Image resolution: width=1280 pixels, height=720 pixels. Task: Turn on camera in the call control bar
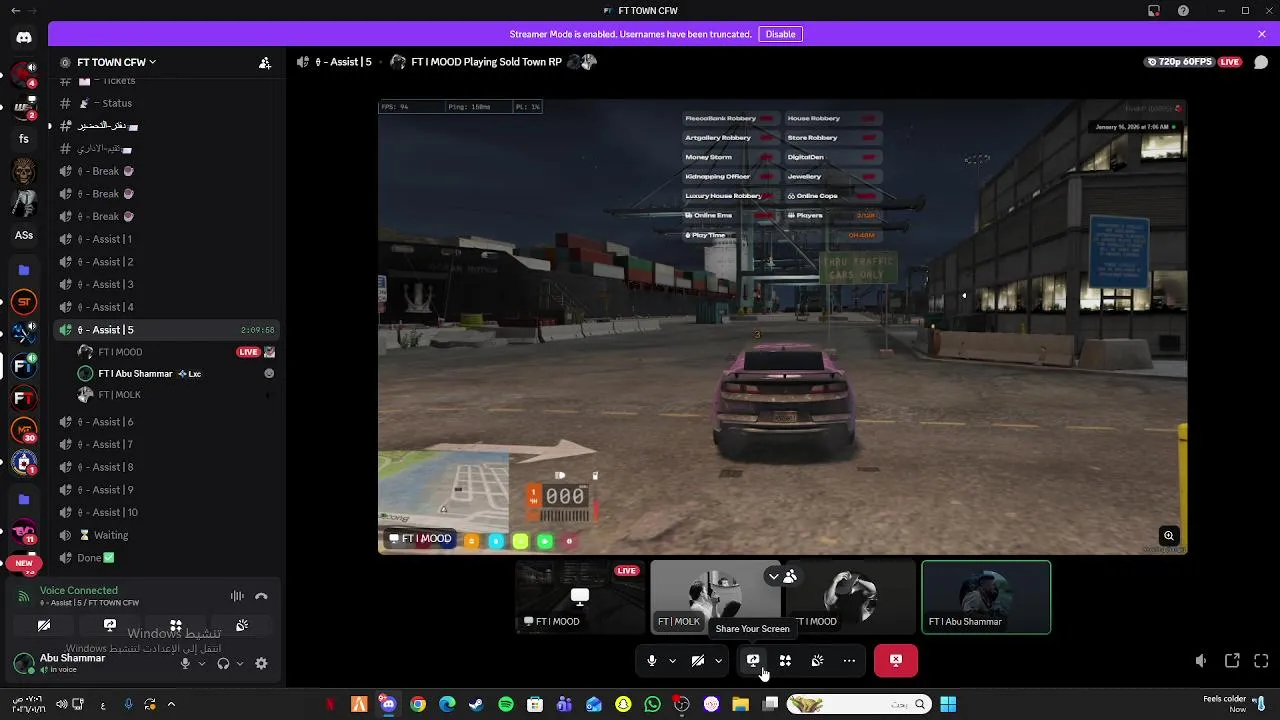tap(698, 660)
